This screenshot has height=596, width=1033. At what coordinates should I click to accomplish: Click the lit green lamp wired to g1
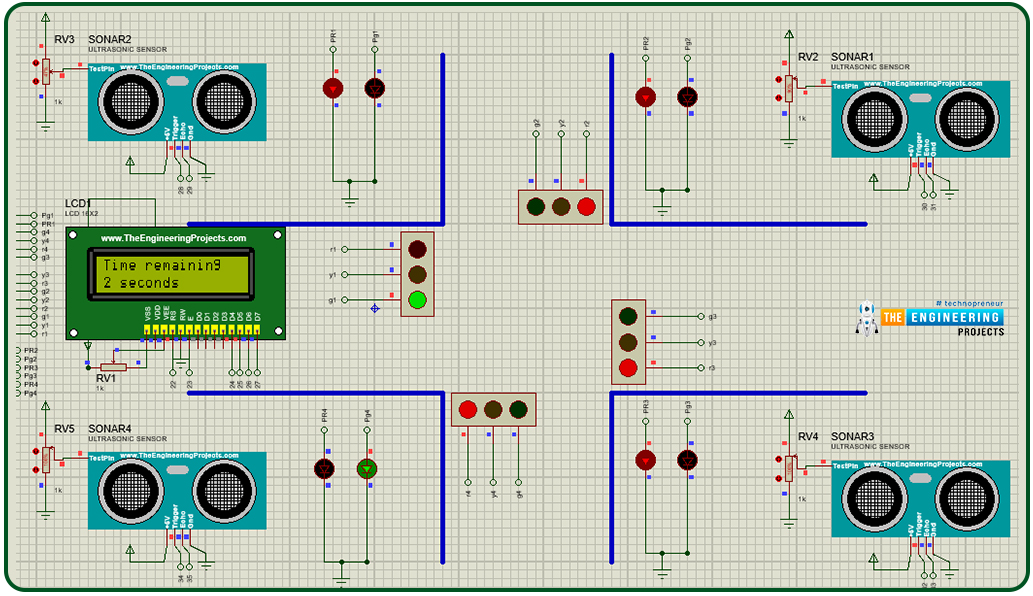417,300
